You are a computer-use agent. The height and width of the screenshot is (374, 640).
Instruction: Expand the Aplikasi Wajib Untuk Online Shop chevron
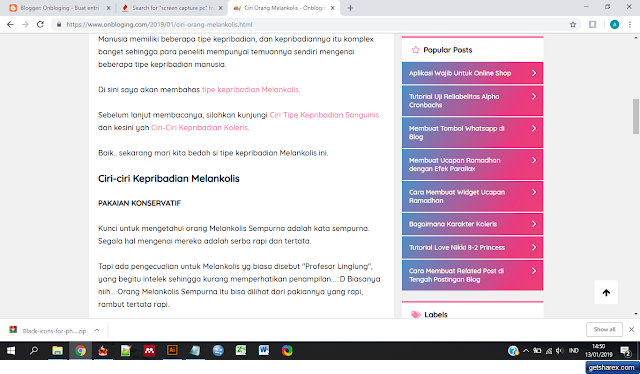click(x=534, y=73)
